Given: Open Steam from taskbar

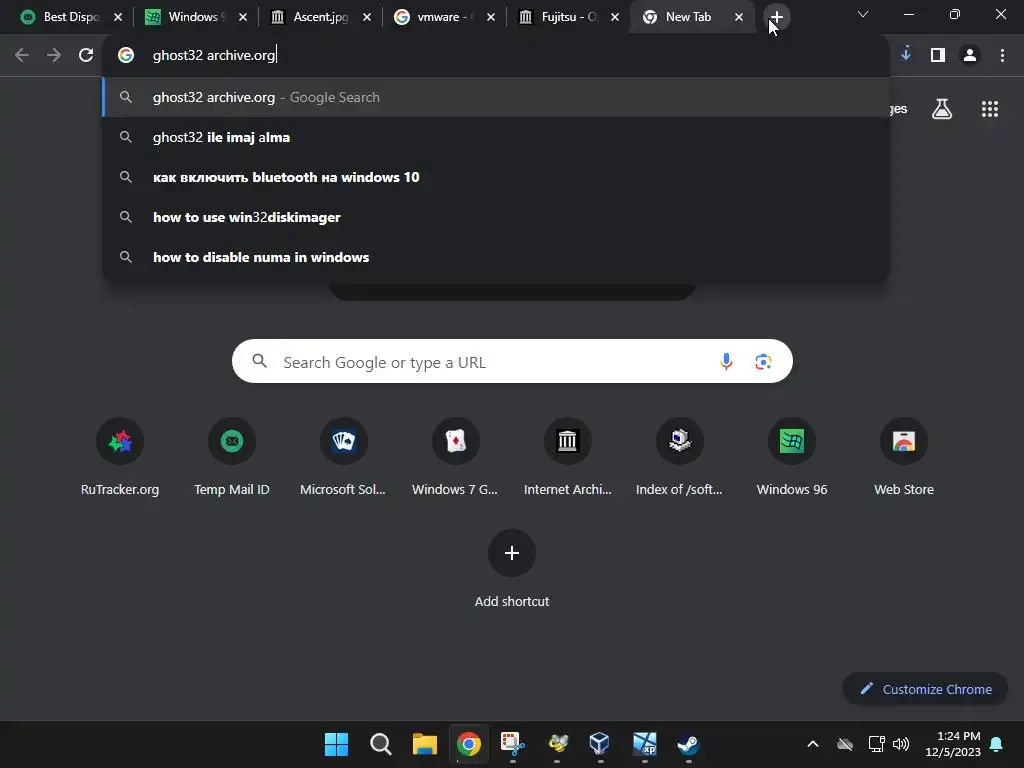Looking at the screenshot, I should 688,744.
